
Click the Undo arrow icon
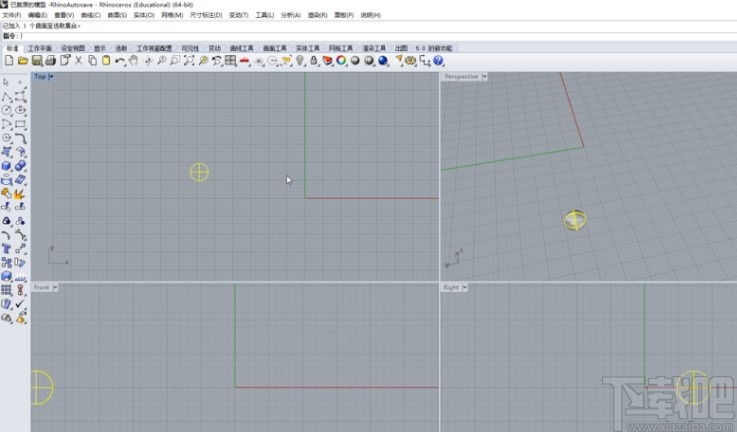coord(120,61)
